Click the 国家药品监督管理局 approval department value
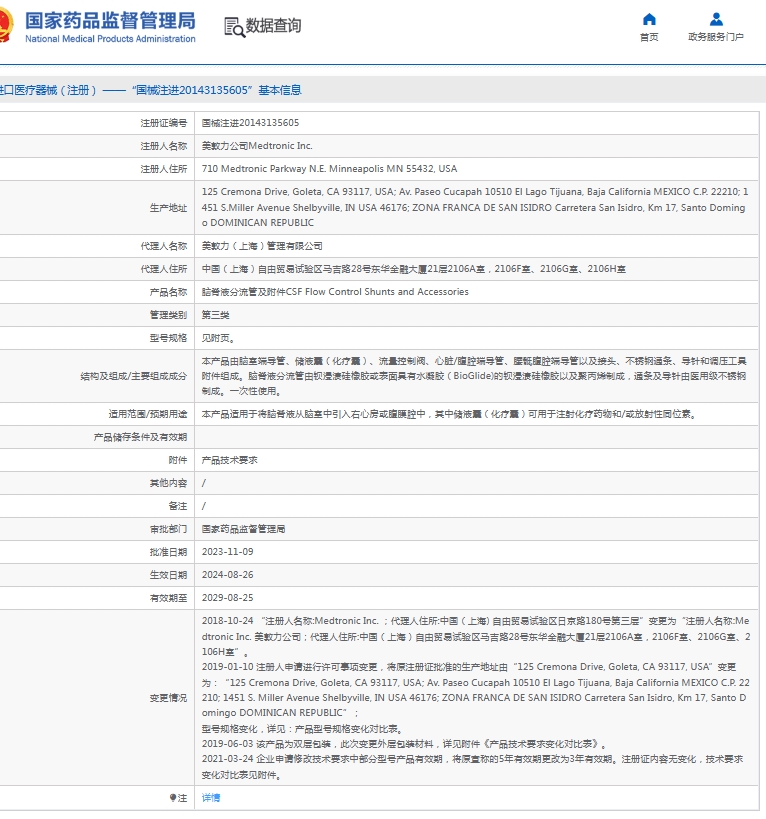The width and height of the screenshot is (766, 819). click(x=243, y=529)
